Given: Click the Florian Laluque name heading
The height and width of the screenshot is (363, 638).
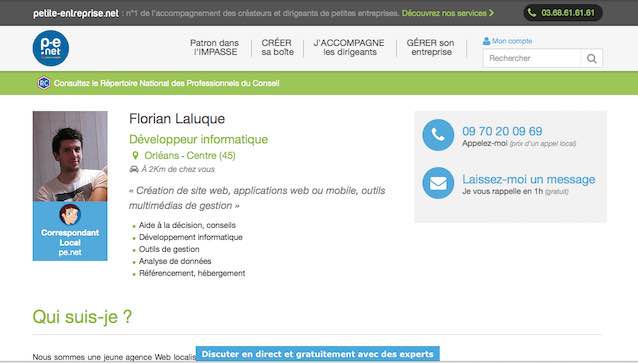Looking at the screenshot, I should click(x=177, y=119).
